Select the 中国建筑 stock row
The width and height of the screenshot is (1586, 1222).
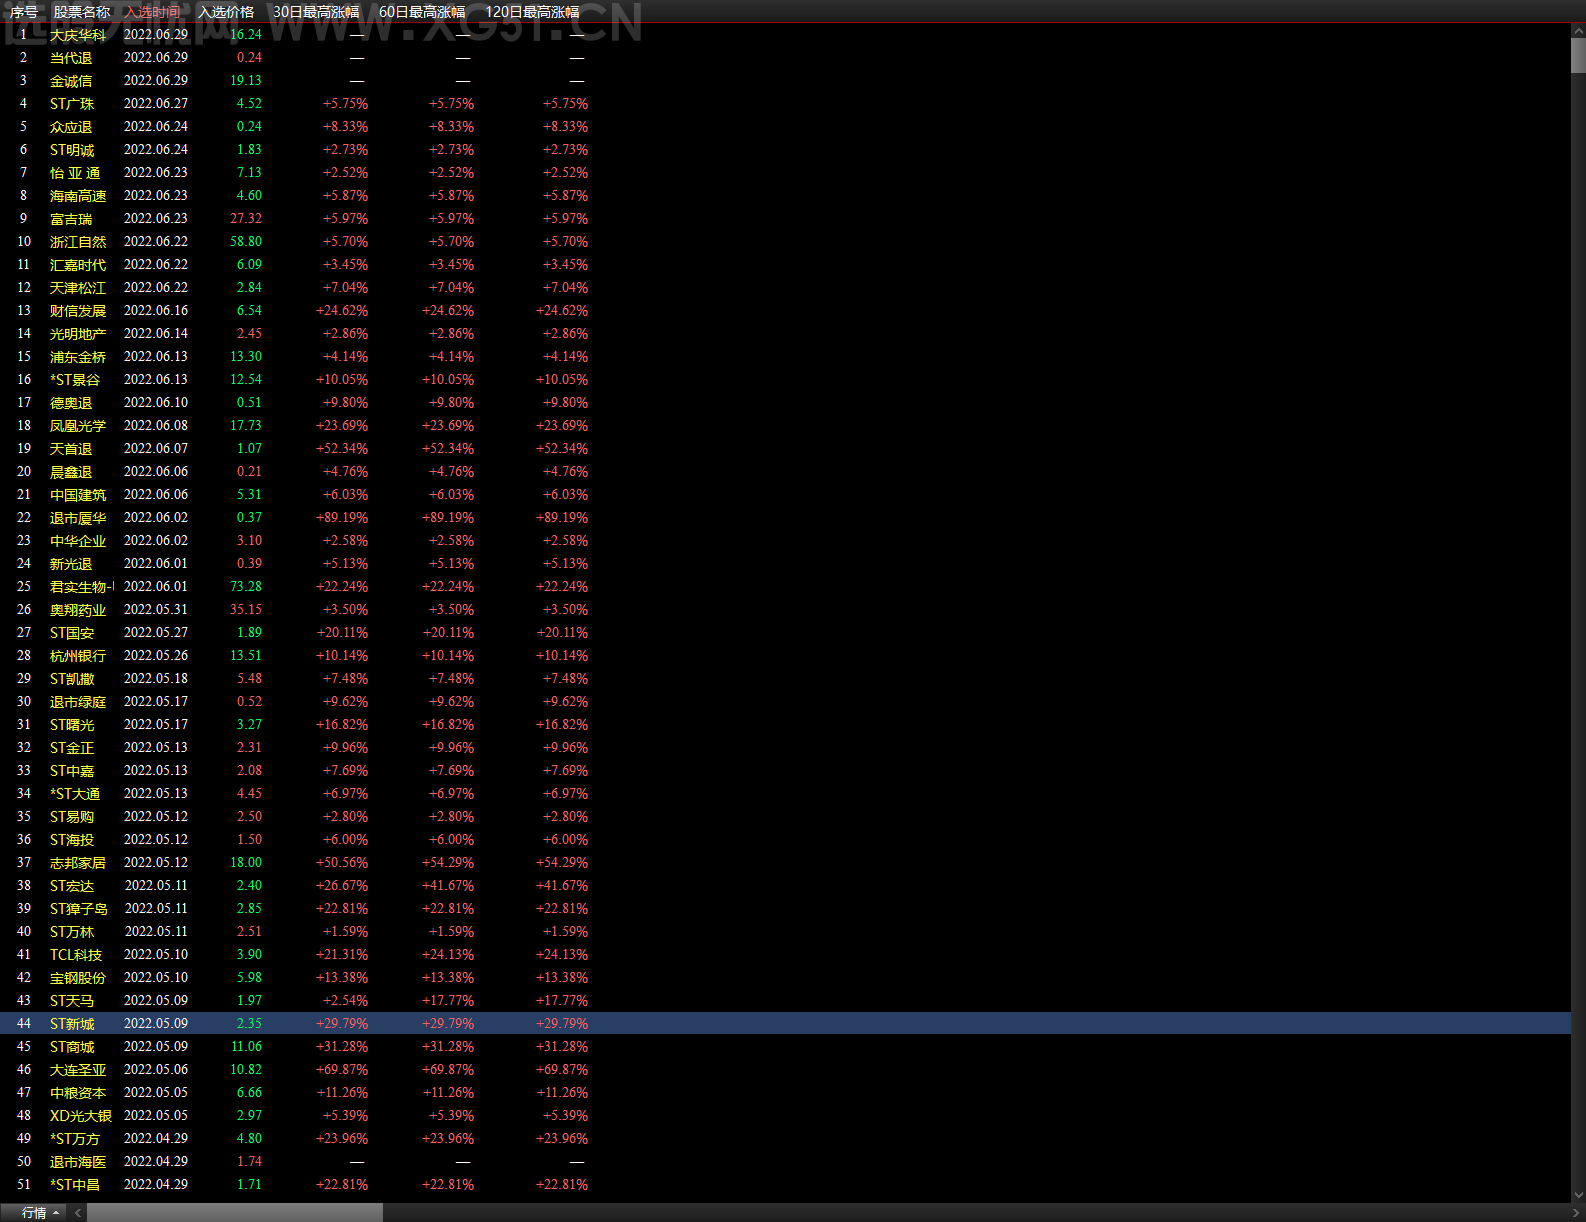(785, 495)
